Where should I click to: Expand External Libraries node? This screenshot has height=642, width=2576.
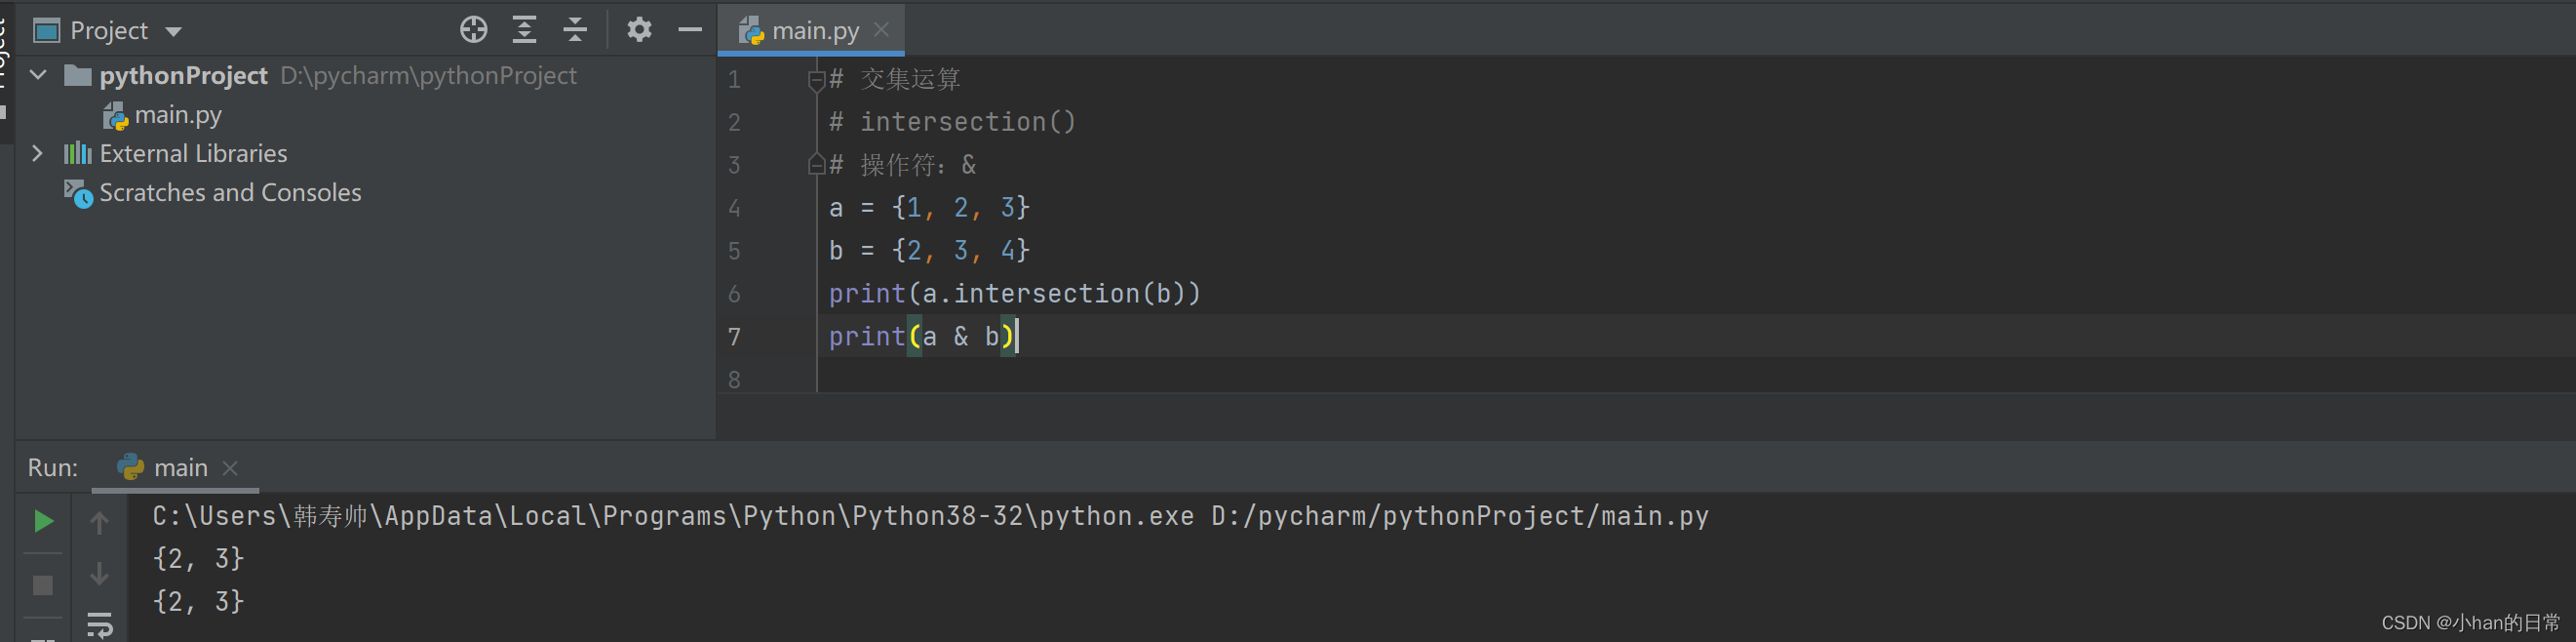pos(38,153)
